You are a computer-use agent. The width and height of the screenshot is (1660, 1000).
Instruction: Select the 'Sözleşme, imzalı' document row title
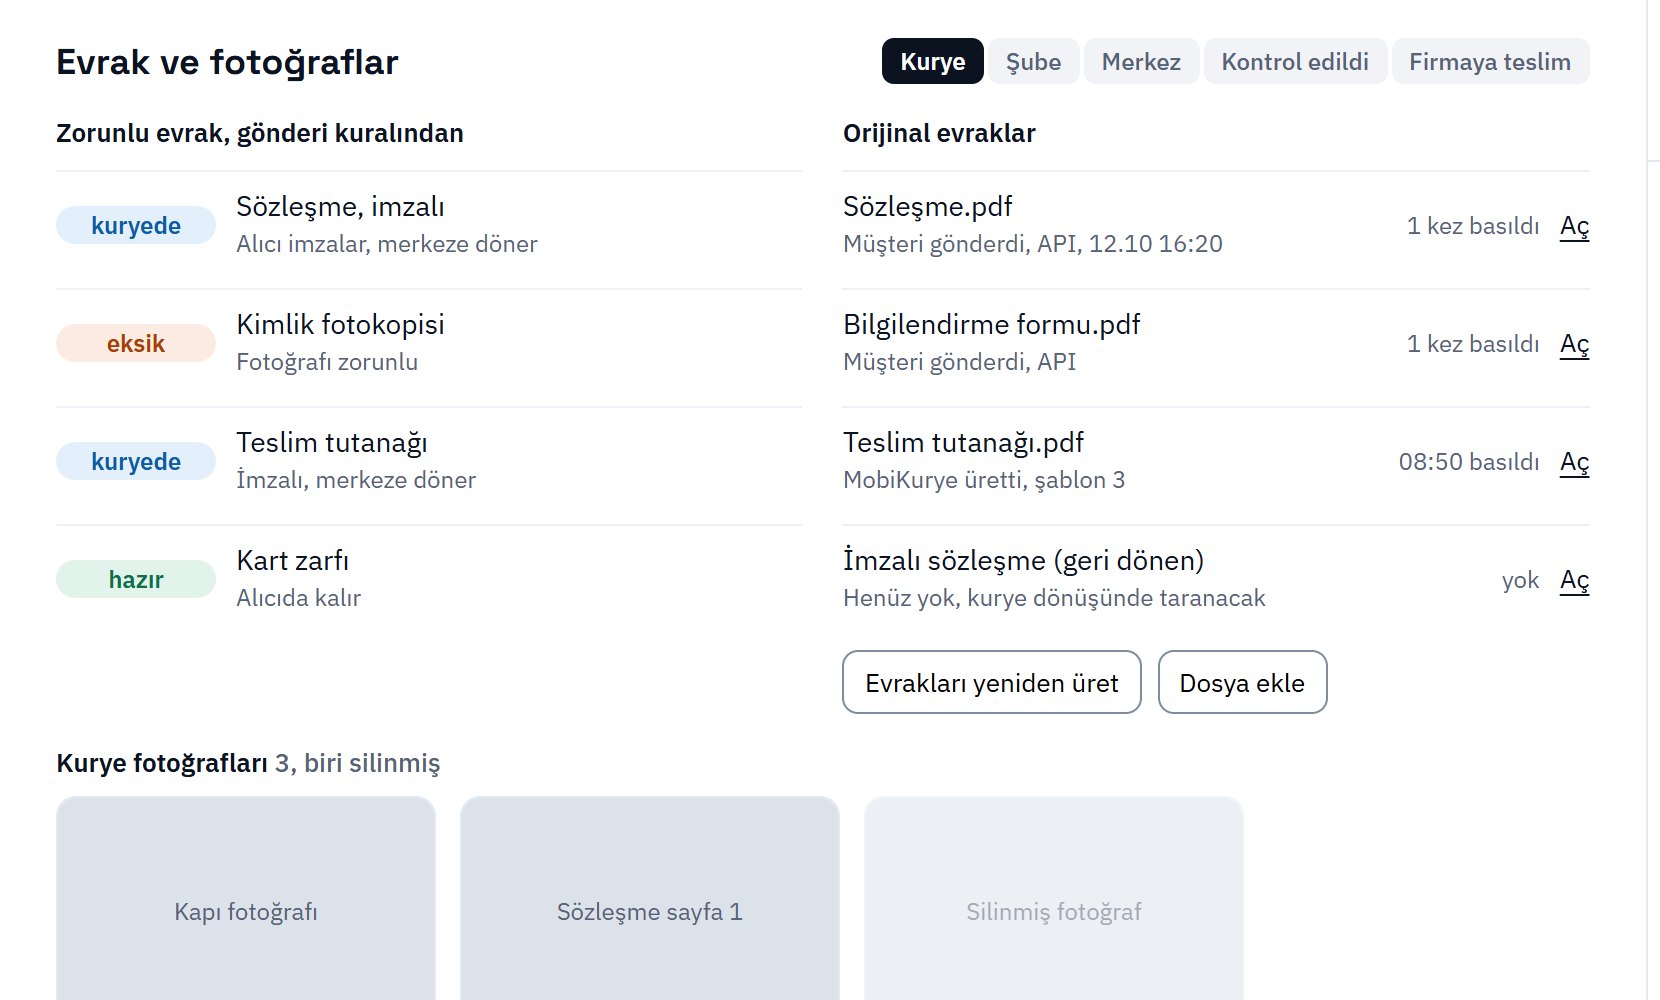coord(340,207)
